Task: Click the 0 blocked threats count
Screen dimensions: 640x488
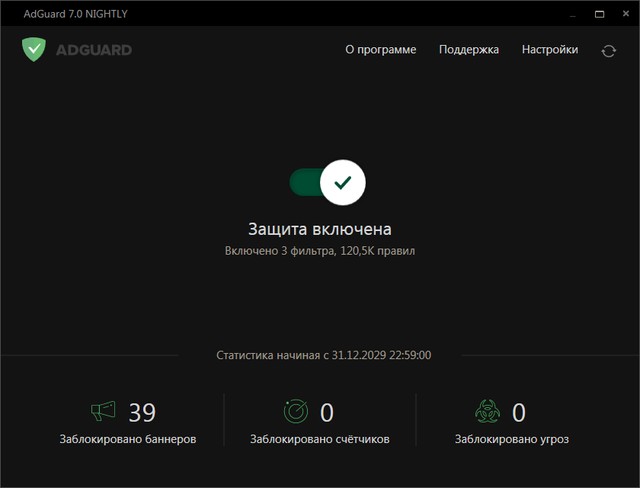Action: pyautogui.click(x=519, y=413)
